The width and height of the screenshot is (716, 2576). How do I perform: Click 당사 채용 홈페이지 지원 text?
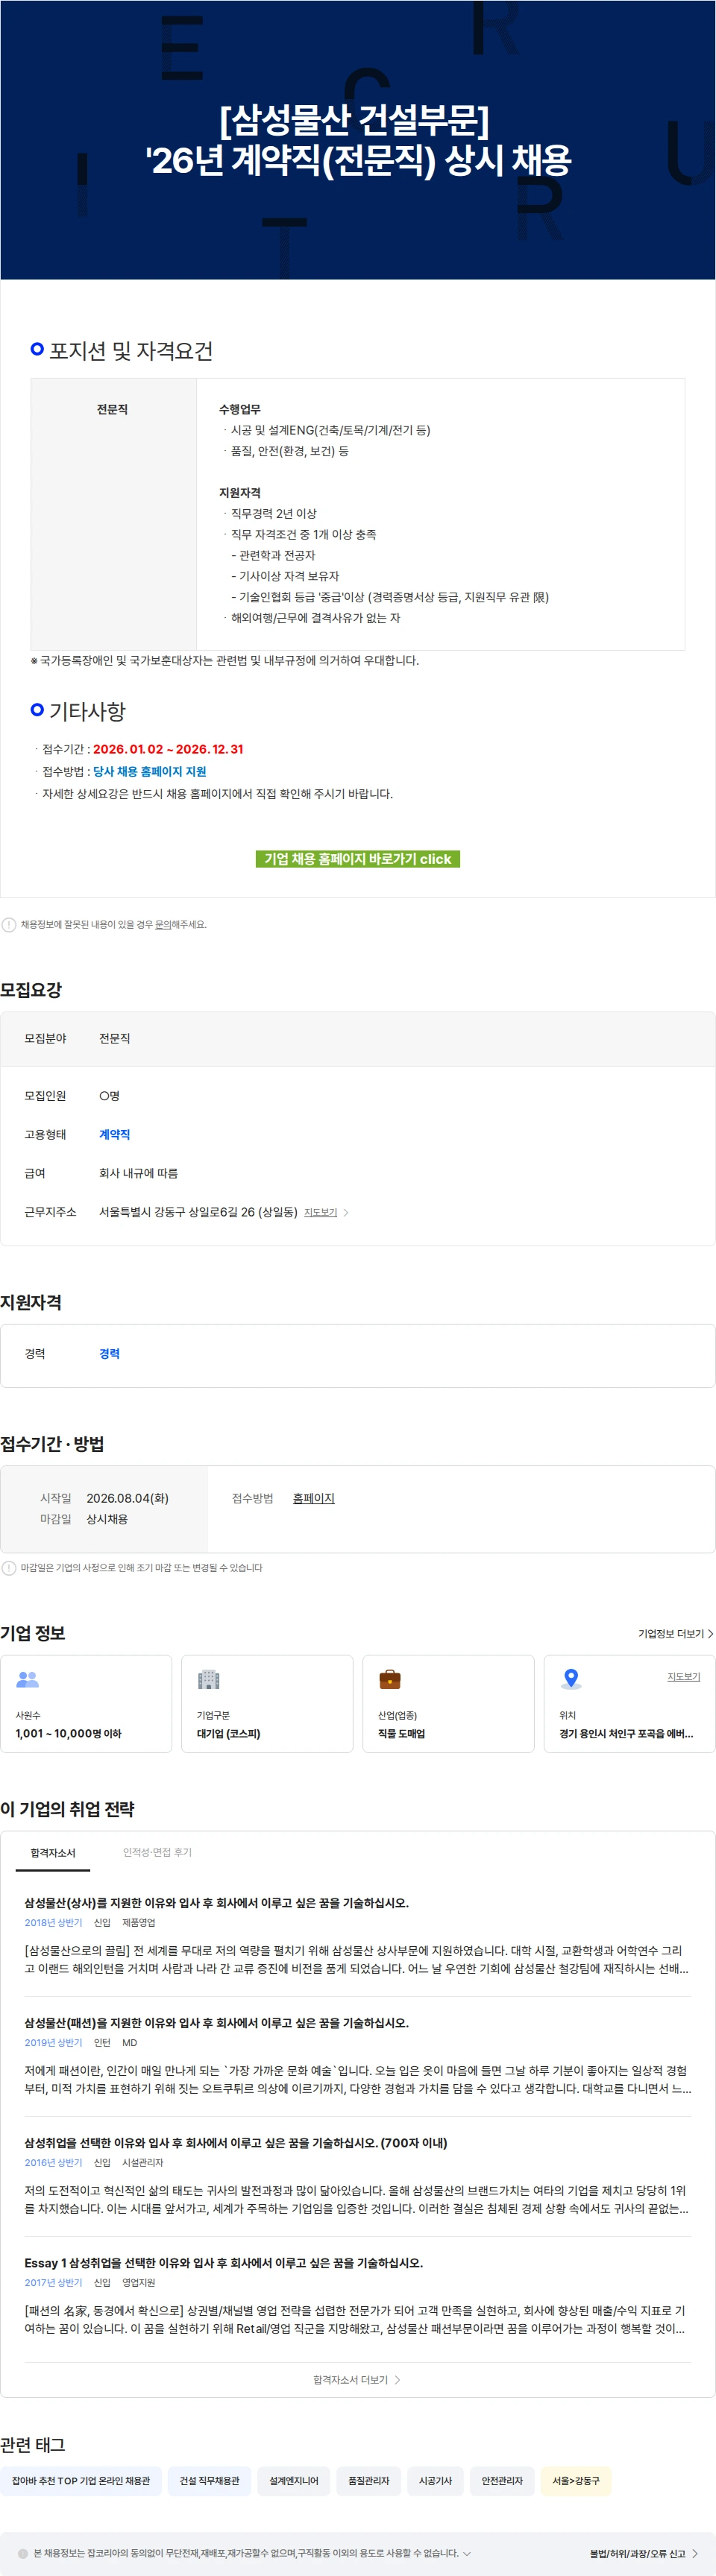tap(150, 771)
